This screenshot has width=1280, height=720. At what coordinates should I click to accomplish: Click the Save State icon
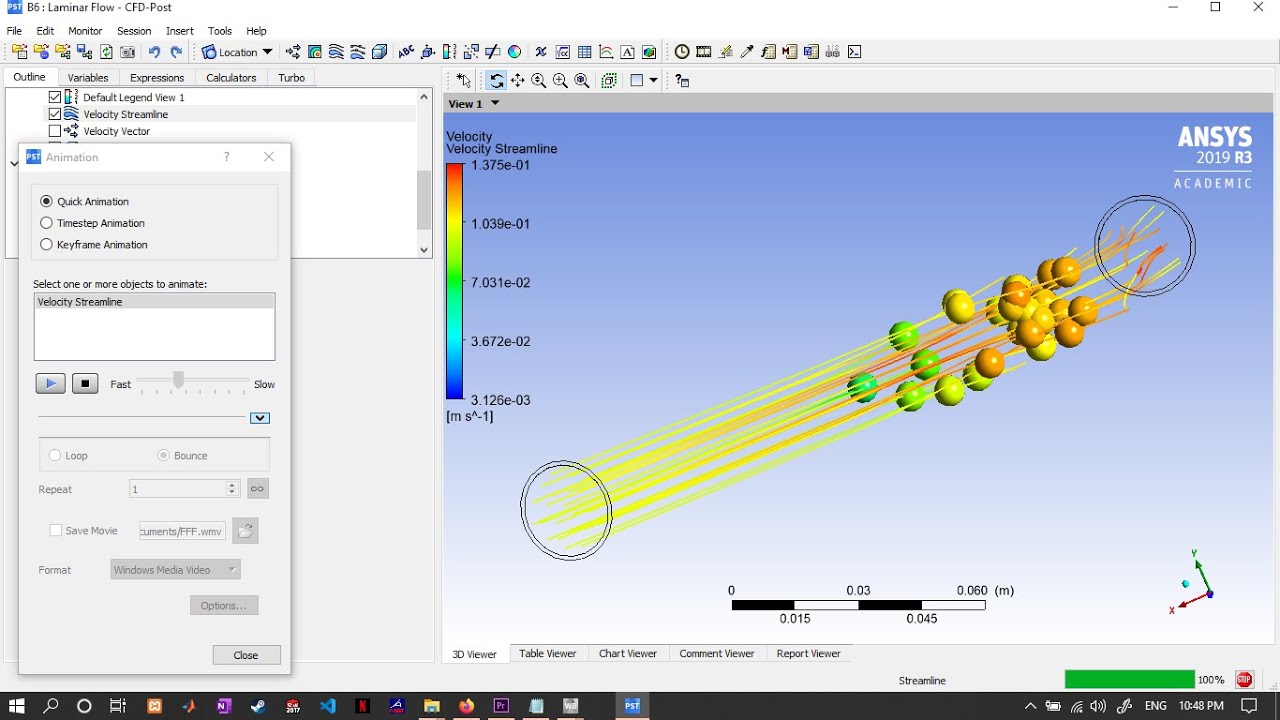[84, 52]
